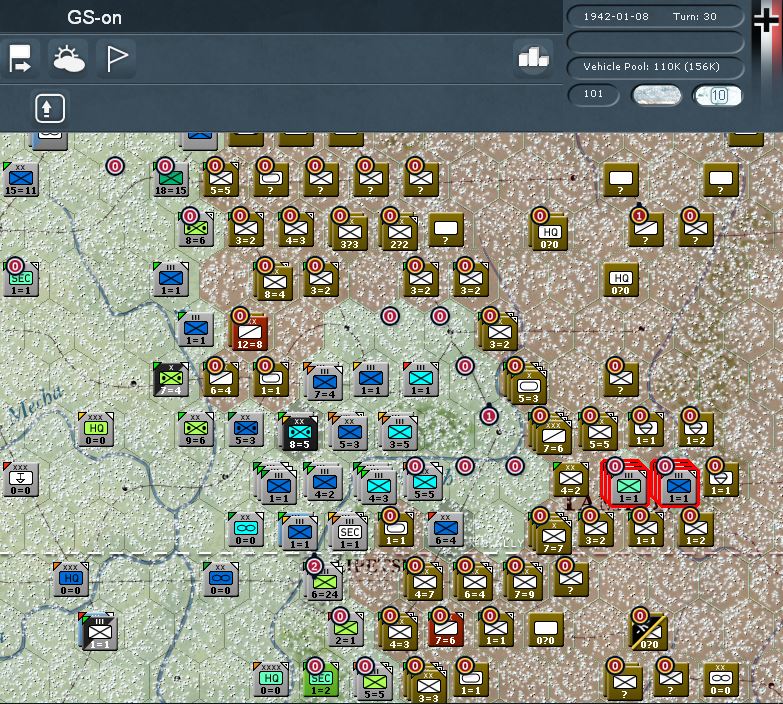
Task: Select the XXX 0=0 down-arrow unit
Action: pyautogui.click(x=20, y=479)
